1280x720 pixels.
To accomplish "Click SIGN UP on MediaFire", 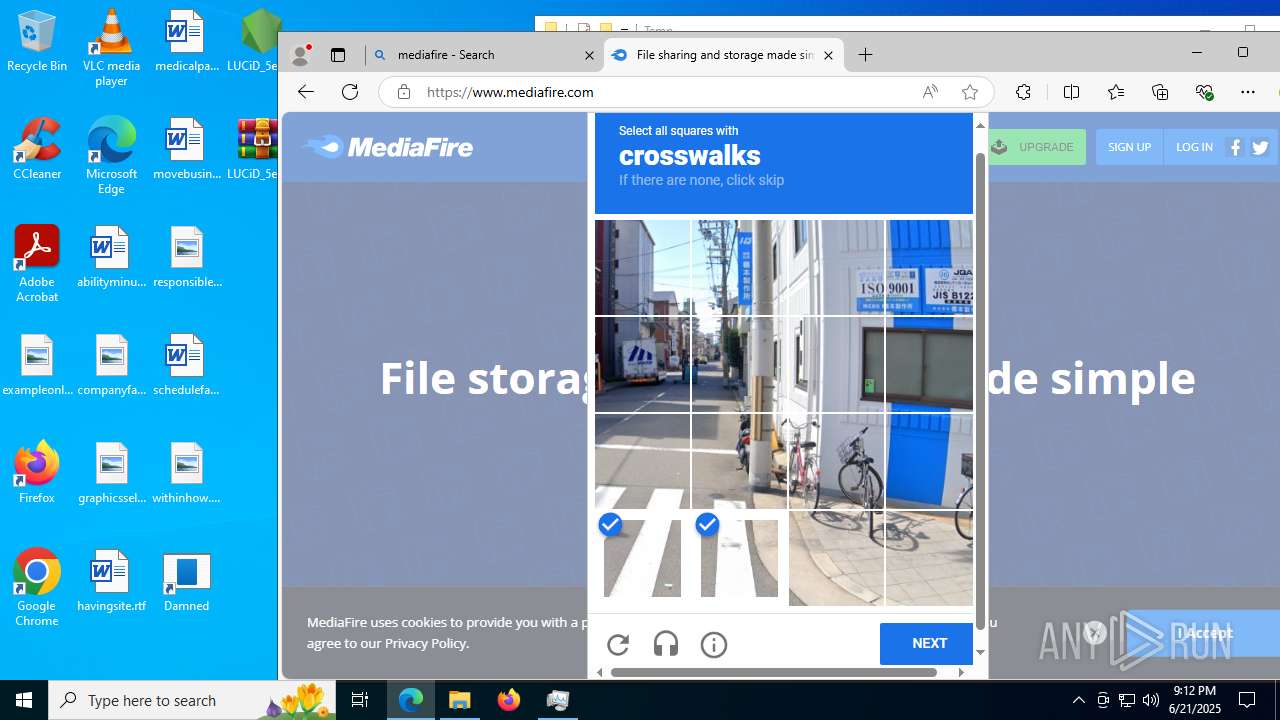I will click(1129, 147).
